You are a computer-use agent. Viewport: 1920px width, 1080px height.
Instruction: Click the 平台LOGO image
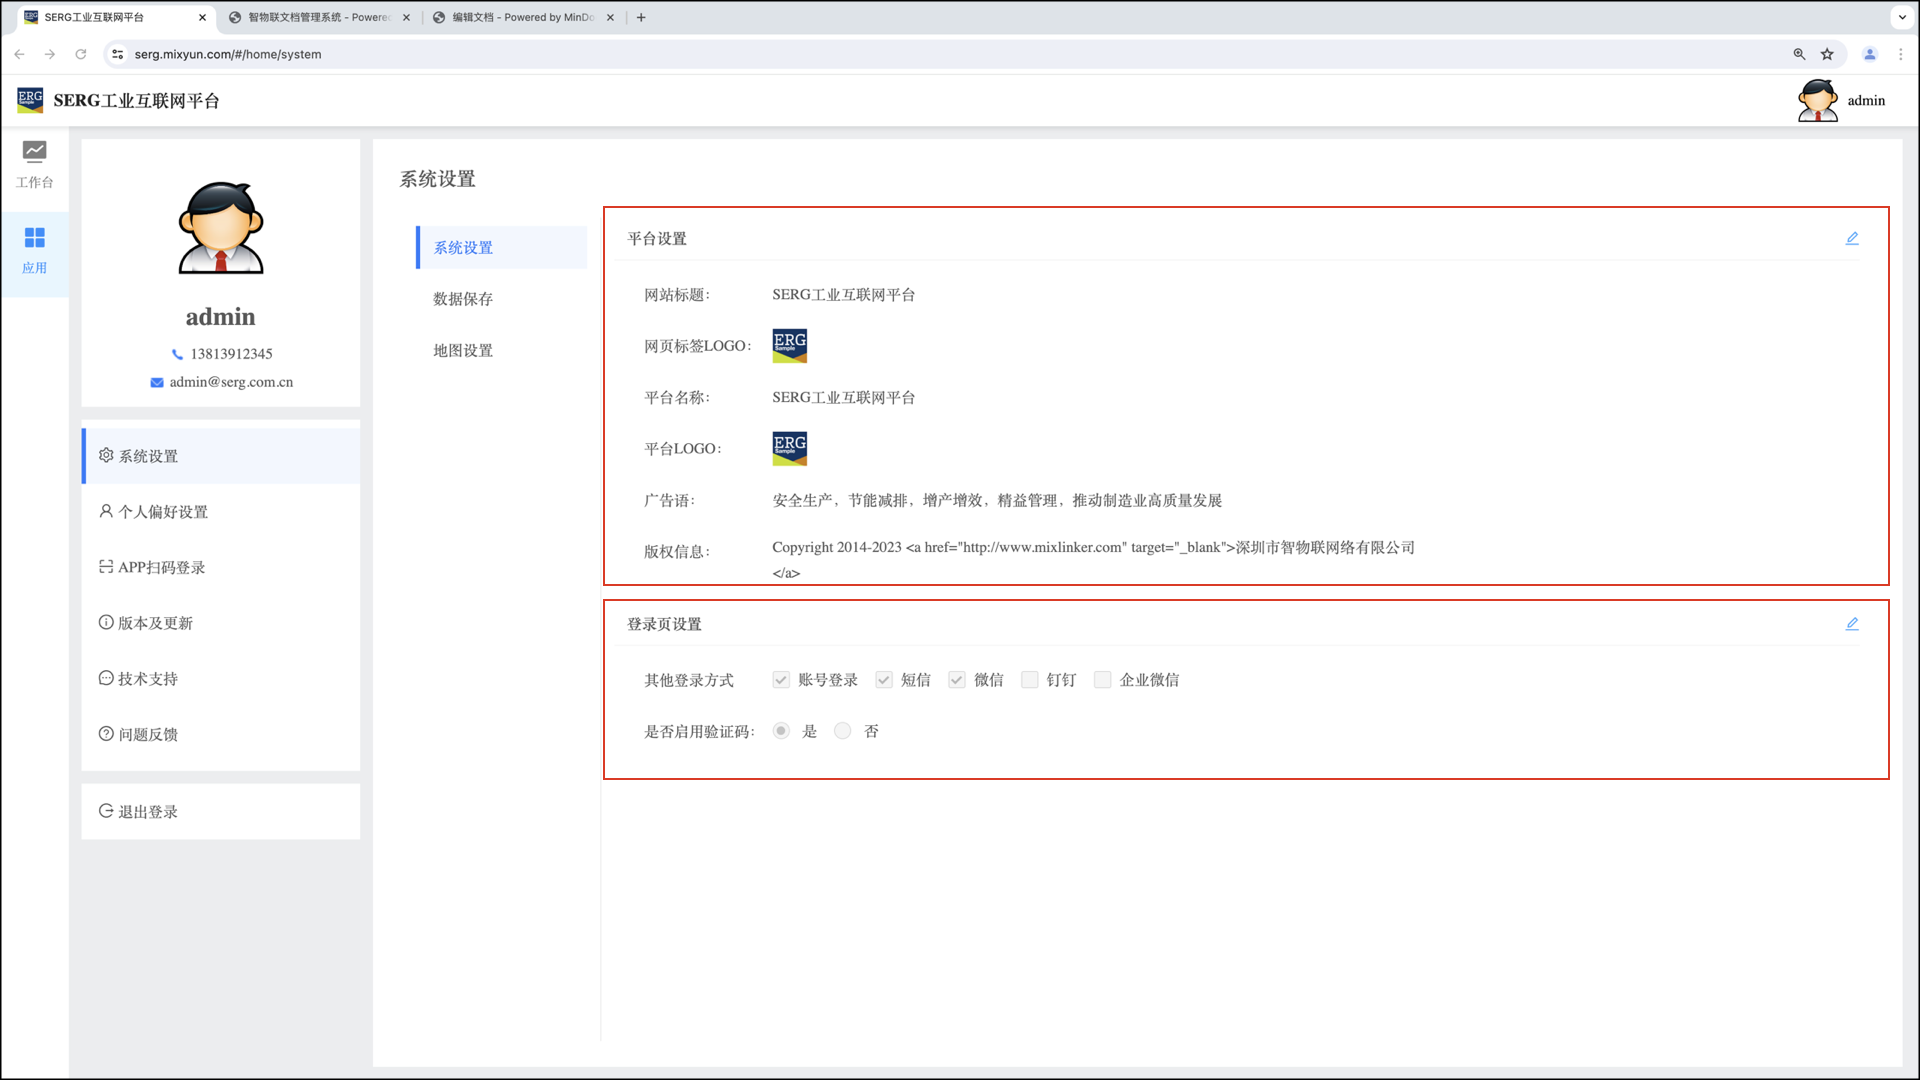point(789,449)
